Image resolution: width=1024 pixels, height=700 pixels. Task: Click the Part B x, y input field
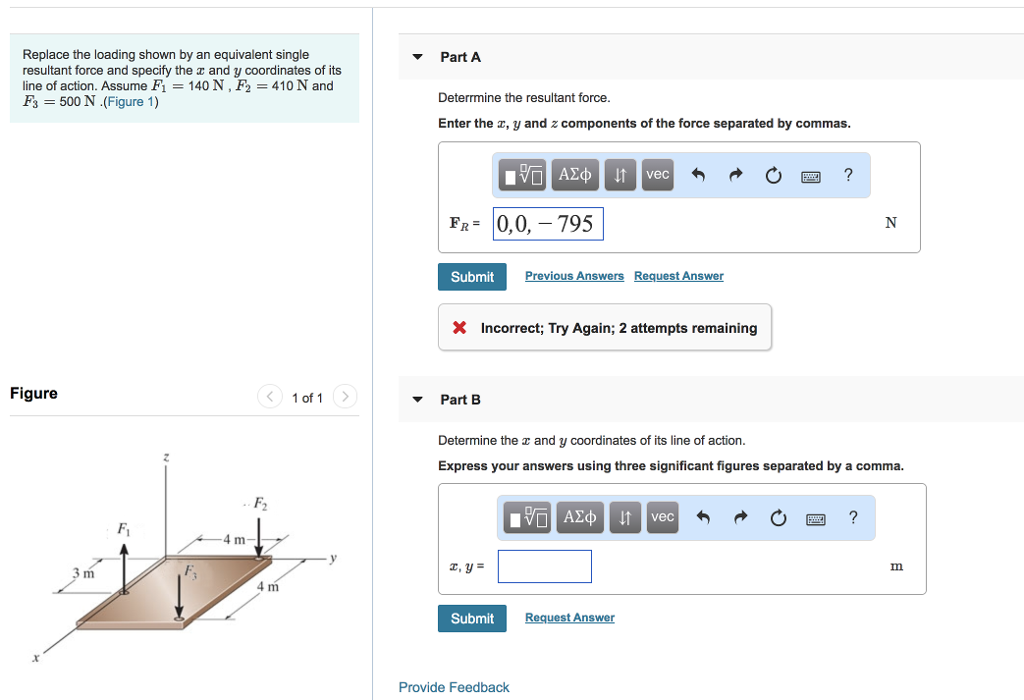[544, 567]
